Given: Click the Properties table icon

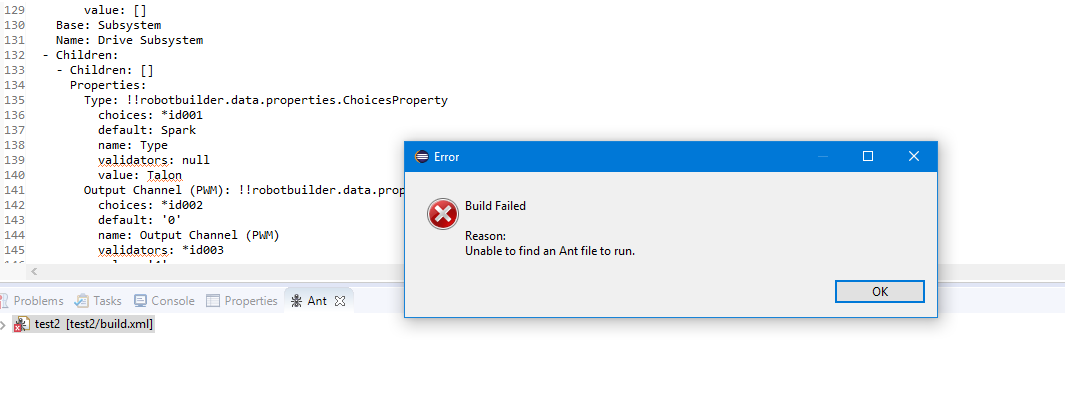Looking at the screenshot, I should (x=213, y=300).
